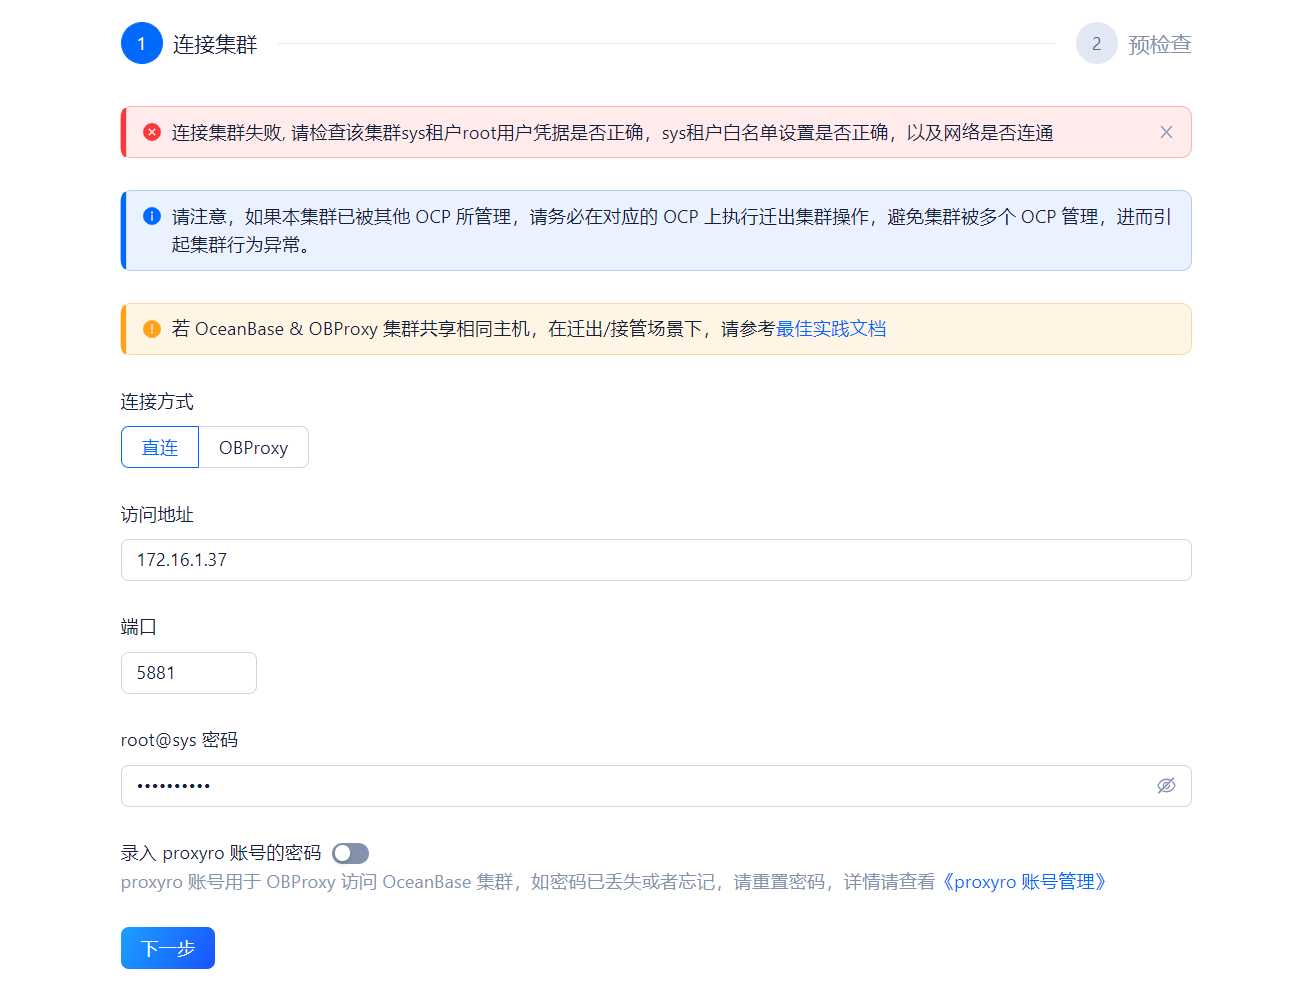This screenshot has width=1315, height=987.
Task: Click the 连接集群 step title
Action: pos(215,44)
